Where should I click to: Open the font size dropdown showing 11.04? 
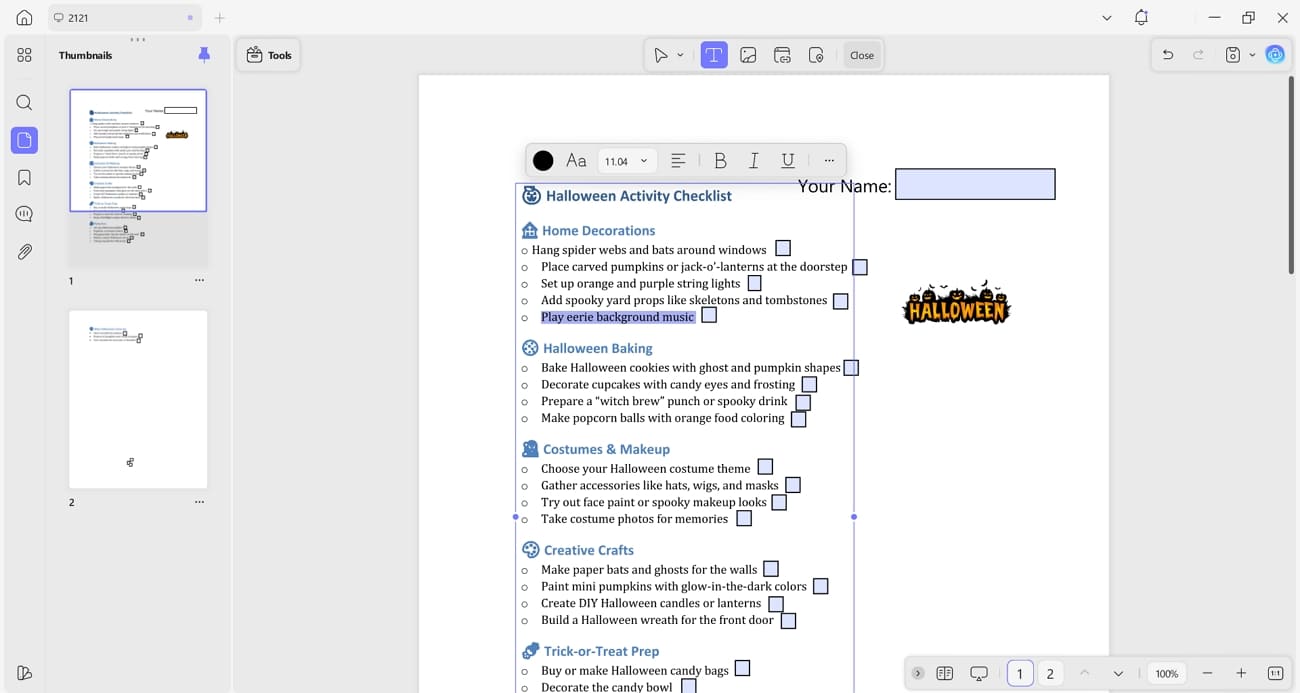pyautogui.click(x=626, y=160)
